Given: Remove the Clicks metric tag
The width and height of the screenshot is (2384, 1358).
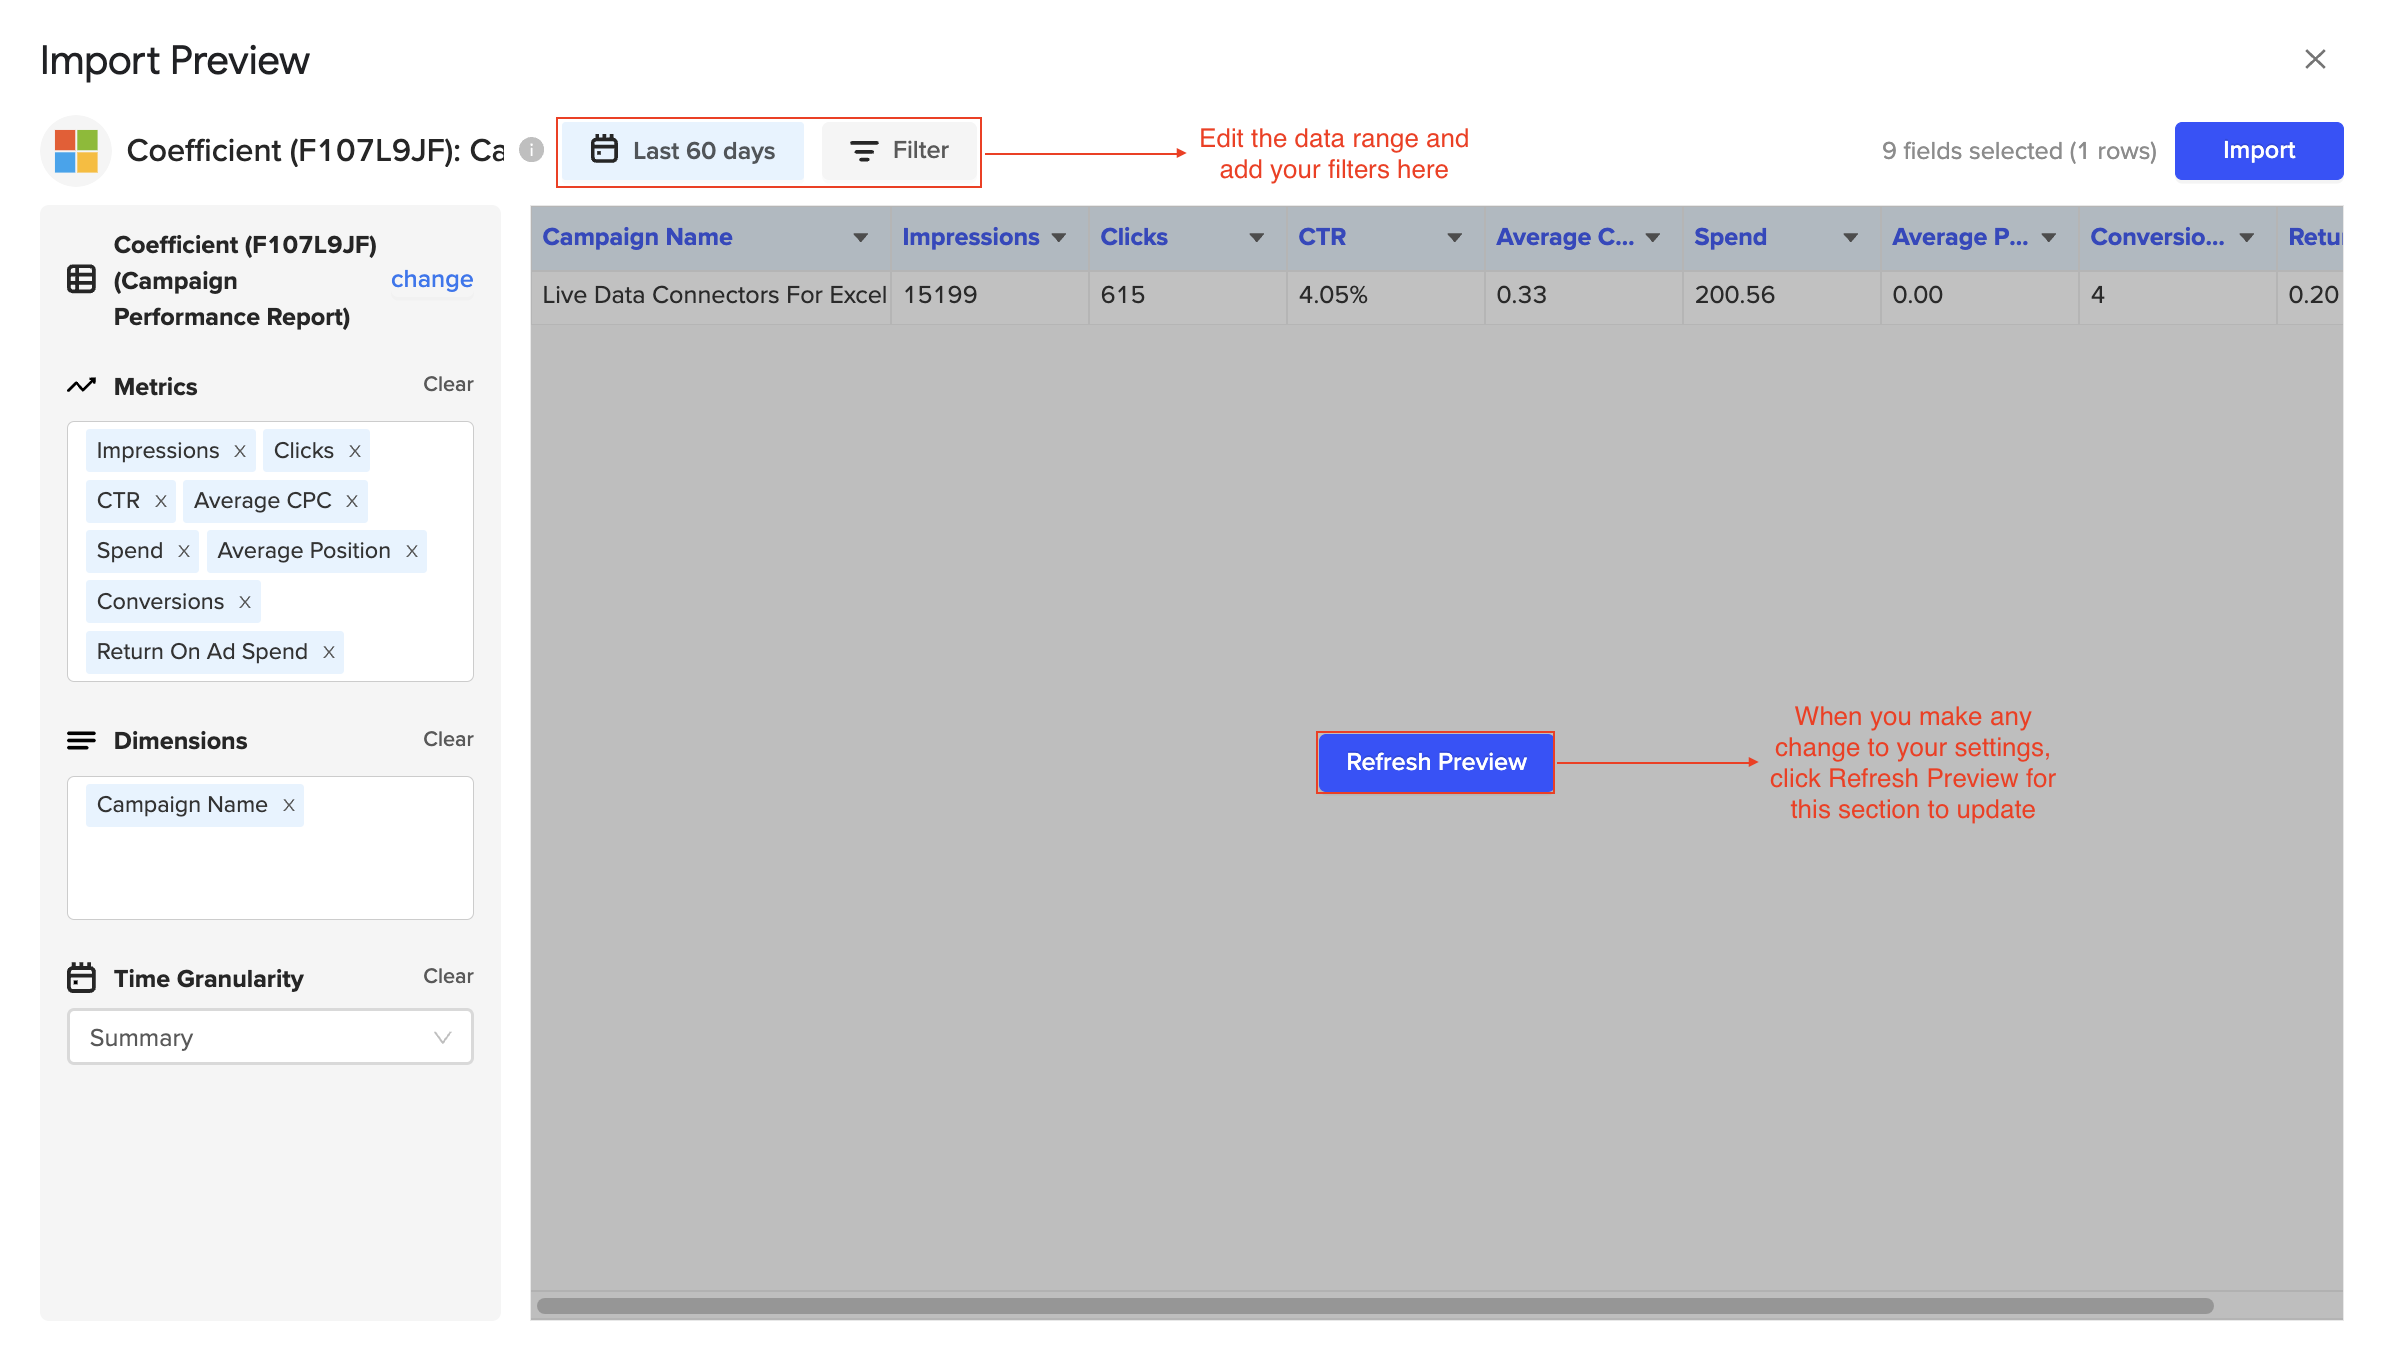Looking at the screenshot, I should click(355, 451).
